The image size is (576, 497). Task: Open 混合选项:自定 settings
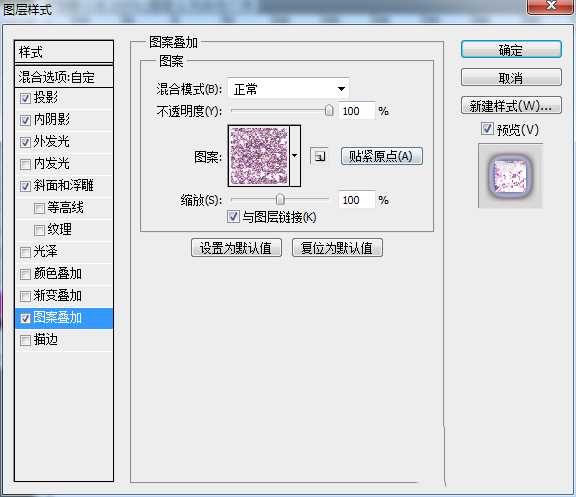pos(64,77)
